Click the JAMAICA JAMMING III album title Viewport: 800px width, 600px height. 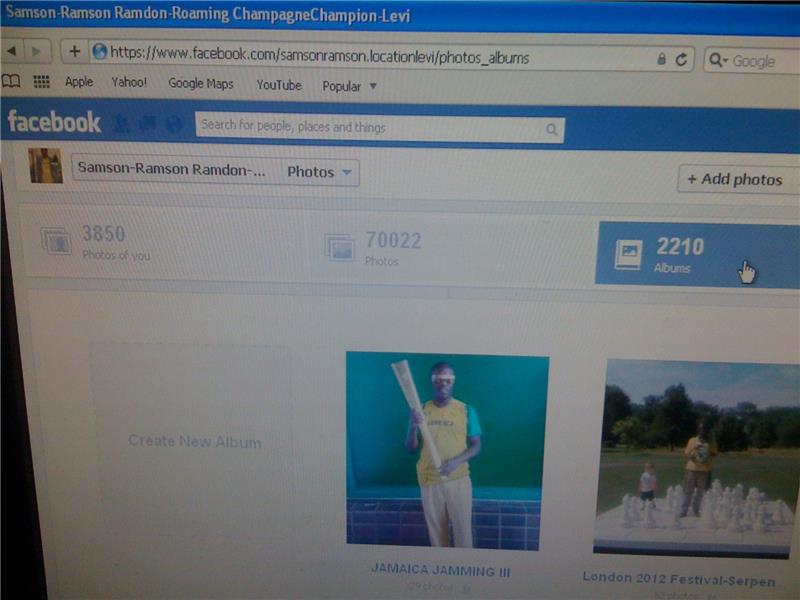[x=441, y=570]
